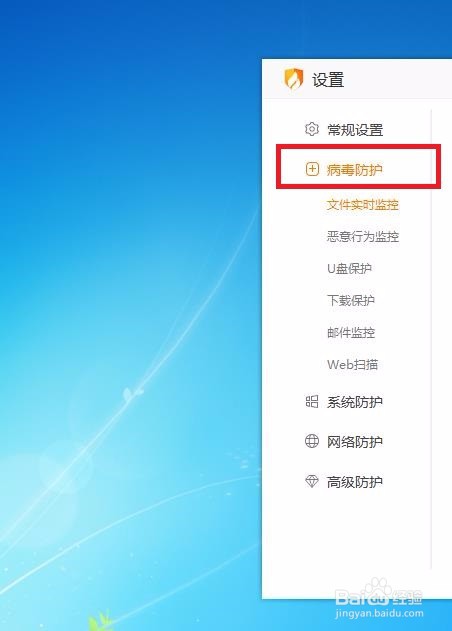Expand the 系统防护 section

(x=354, y=402)
